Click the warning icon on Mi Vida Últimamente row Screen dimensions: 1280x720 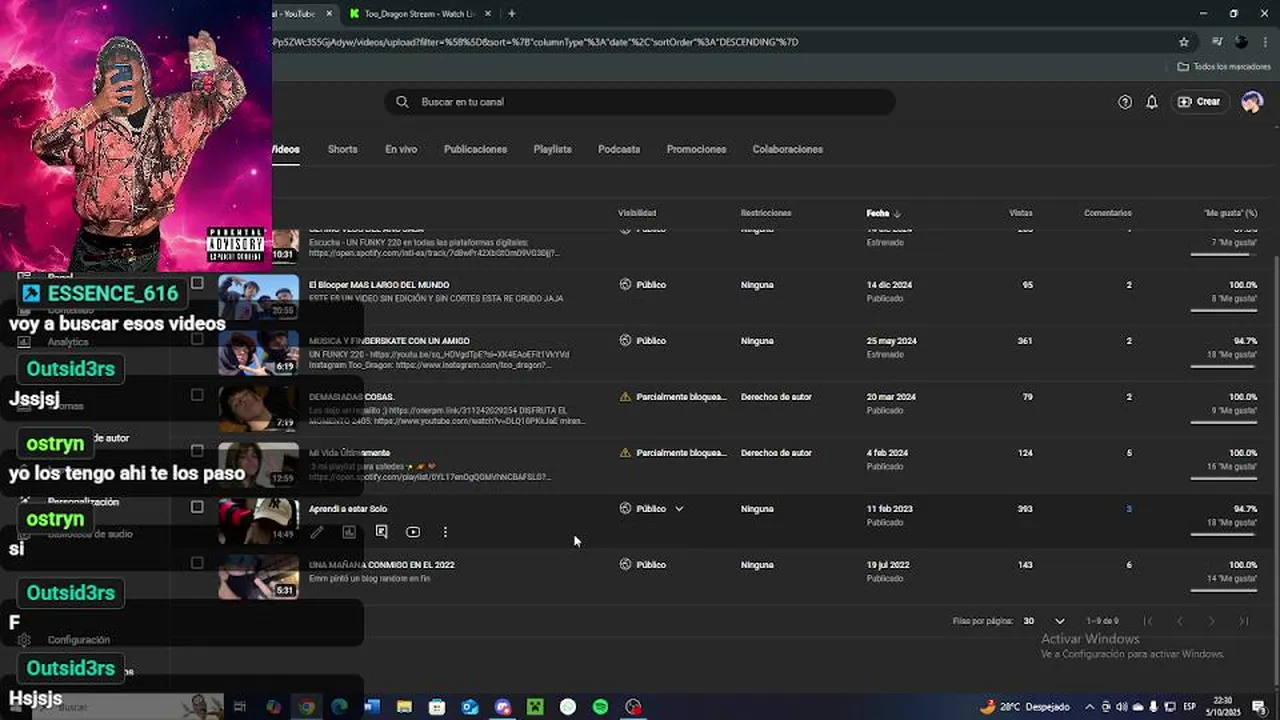[625, 453]
